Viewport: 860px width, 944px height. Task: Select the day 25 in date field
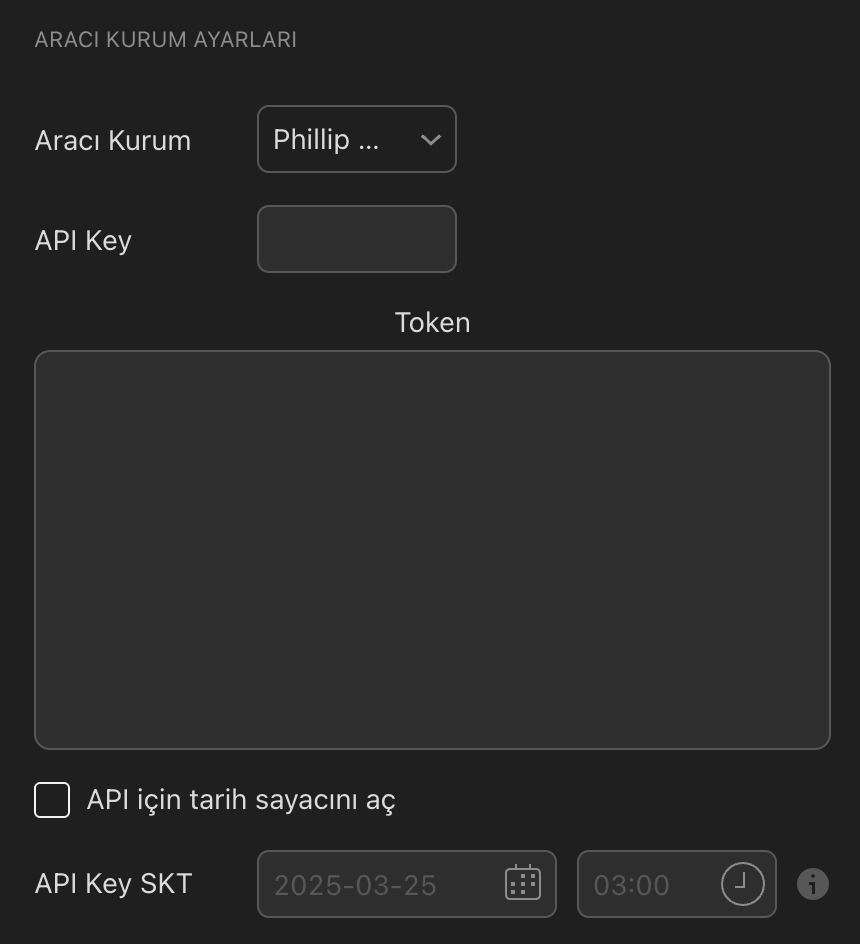coord(420,885)
